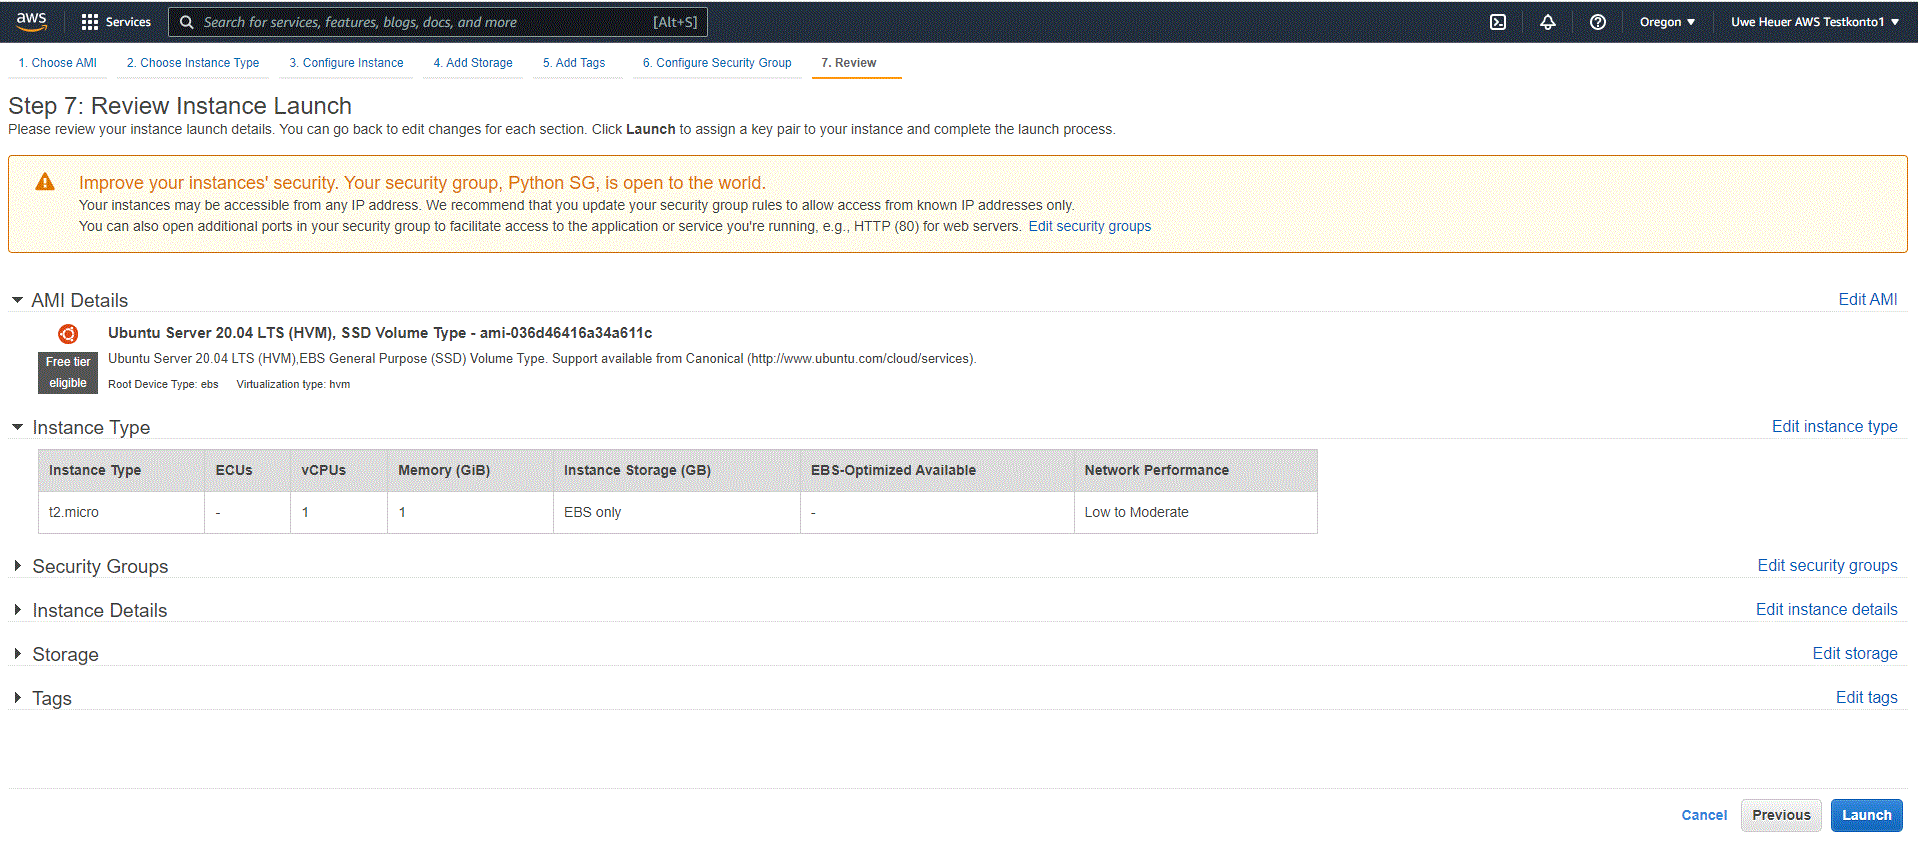
Task: Expand the Security Groups section
Action: point(18,566)
